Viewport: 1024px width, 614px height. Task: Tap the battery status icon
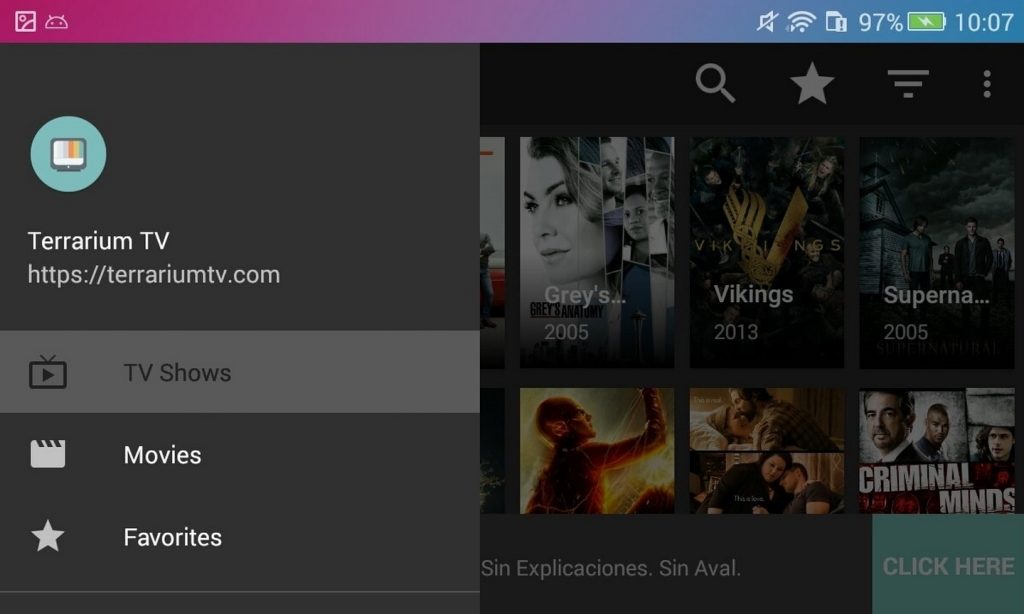(x=925, y=22)
